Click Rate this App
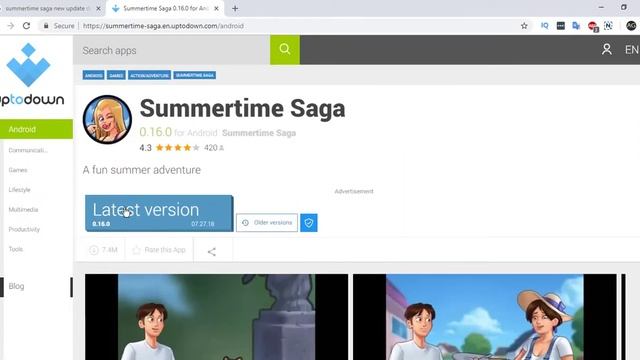 coord(159,250)
